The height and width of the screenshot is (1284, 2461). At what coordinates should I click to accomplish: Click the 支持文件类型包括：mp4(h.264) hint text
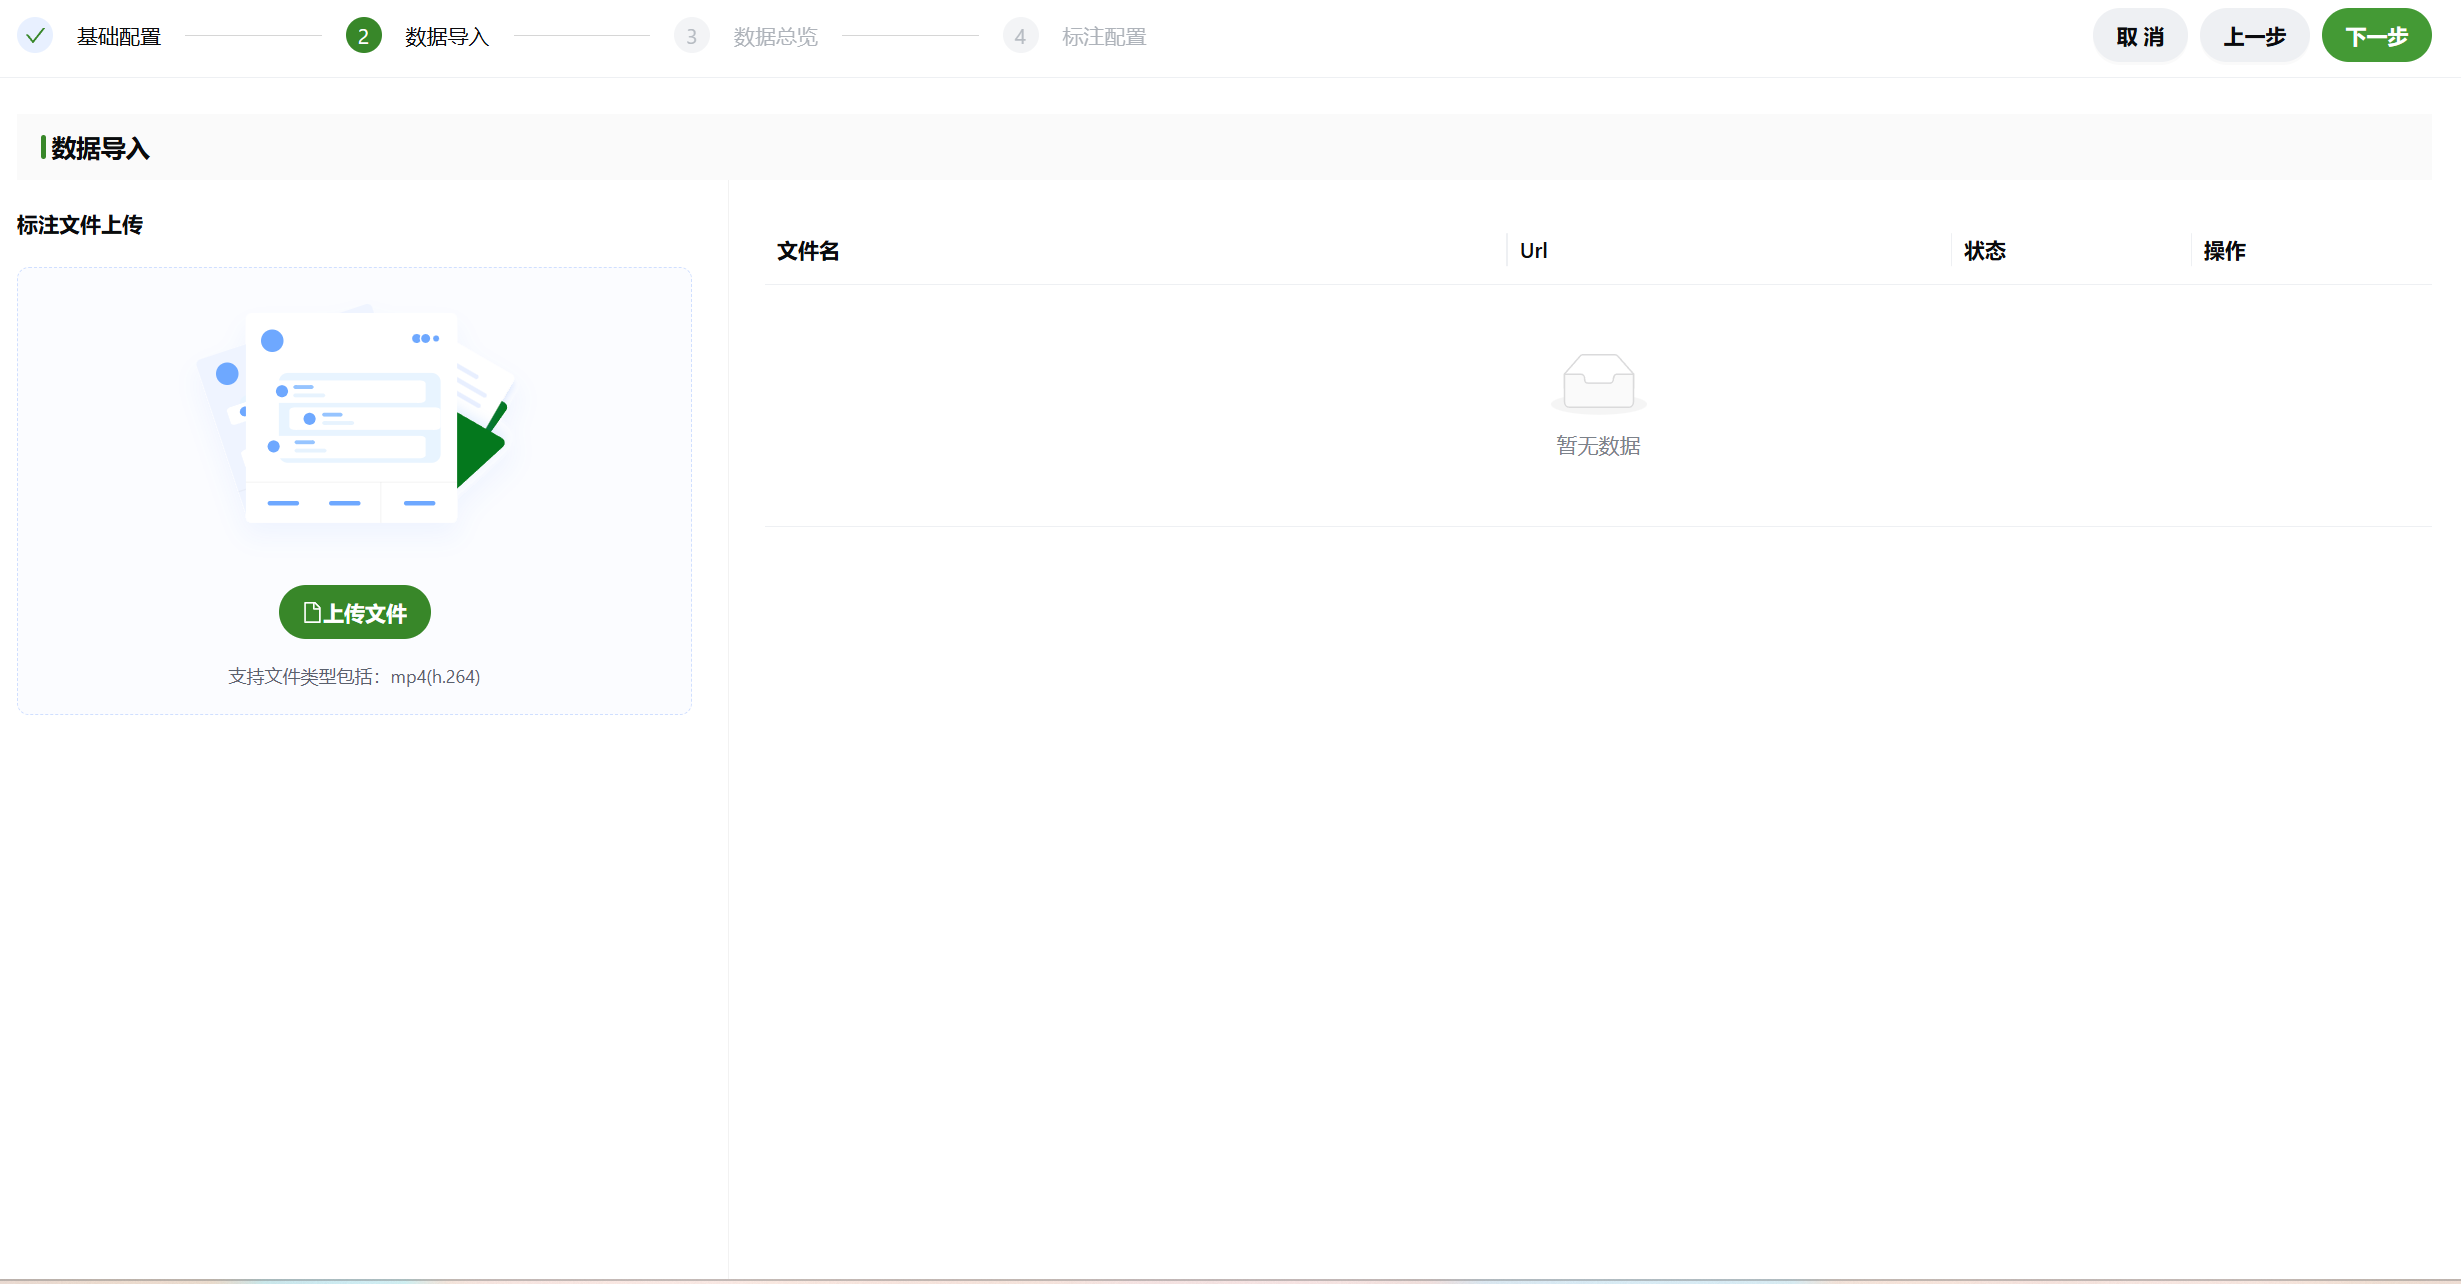coord(354,677)
